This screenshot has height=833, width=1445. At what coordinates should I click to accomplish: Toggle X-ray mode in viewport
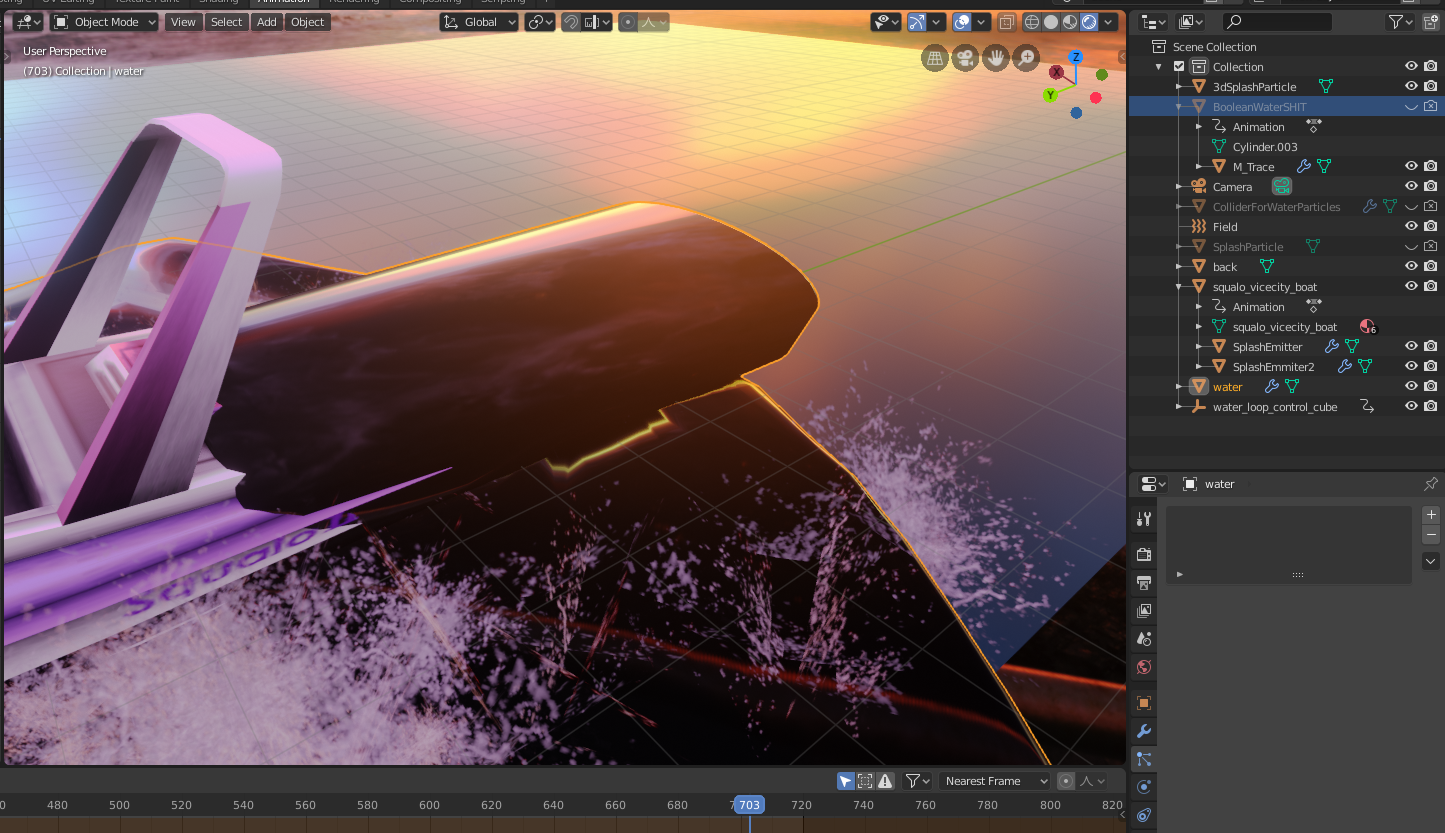[x=1007, y=22]
